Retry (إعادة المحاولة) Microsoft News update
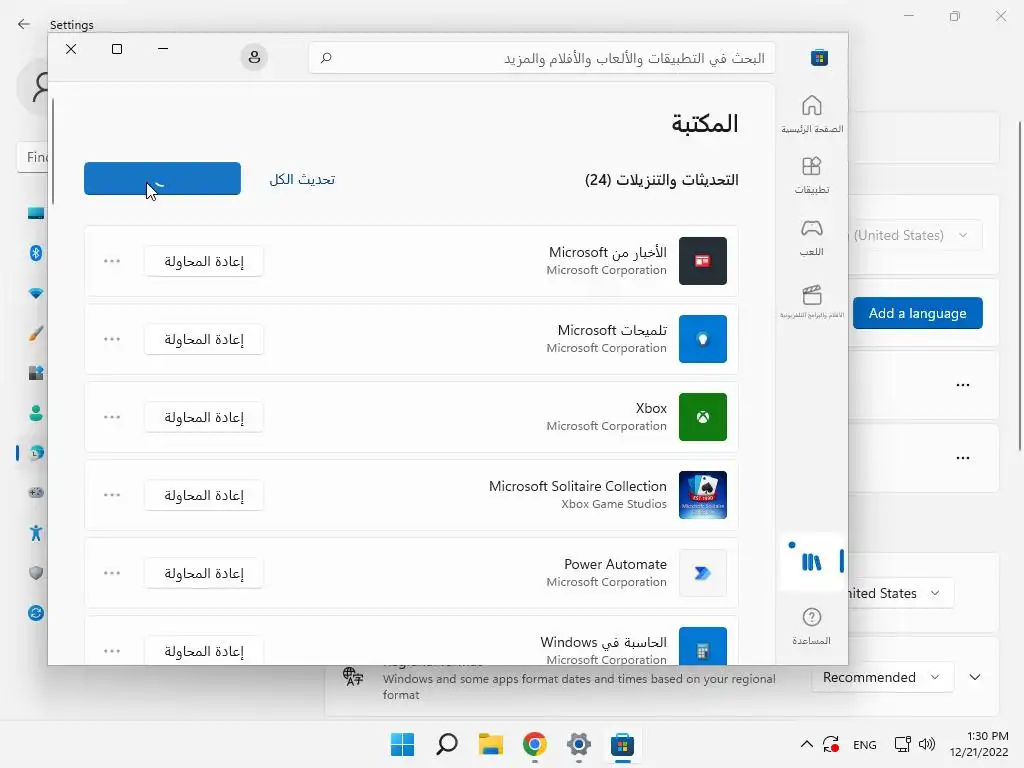This screenshot has height=768, width=1024. [204, 261]
